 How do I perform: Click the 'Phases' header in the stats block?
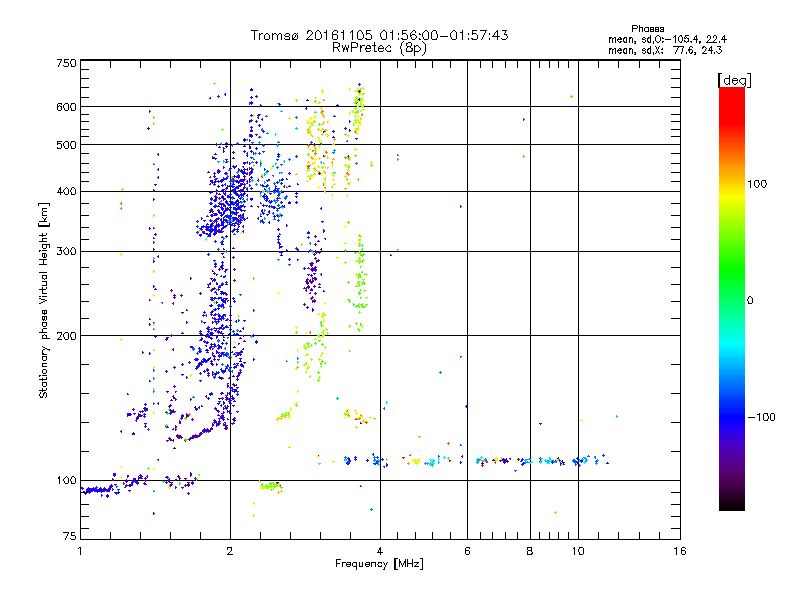[x=647, y=29]
